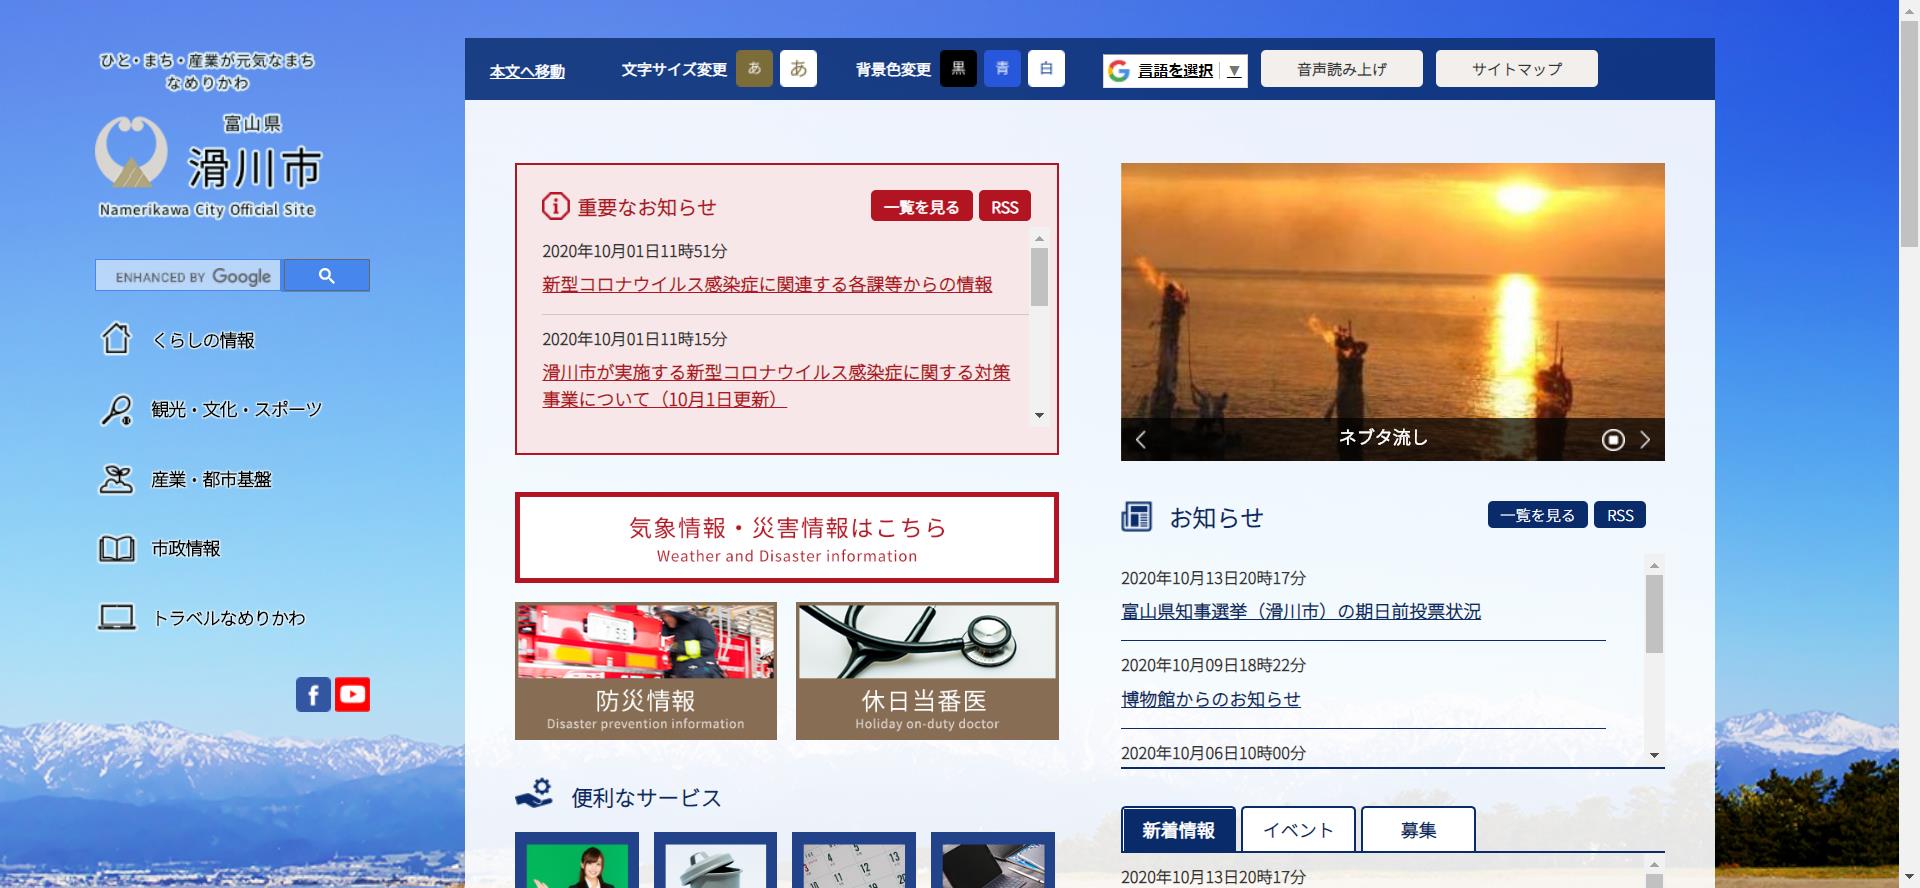Open the YouTube channel icon
This screenshot has height=888, width=1920.
[x=352, y=694]
